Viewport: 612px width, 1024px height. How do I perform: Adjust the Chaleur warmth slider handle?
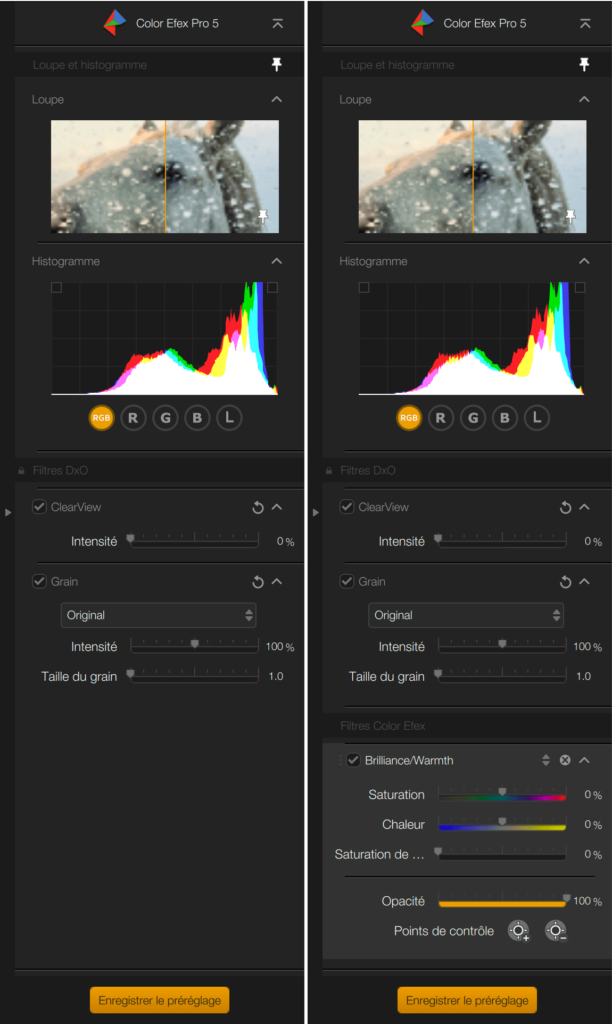click(x=502, y=822)
